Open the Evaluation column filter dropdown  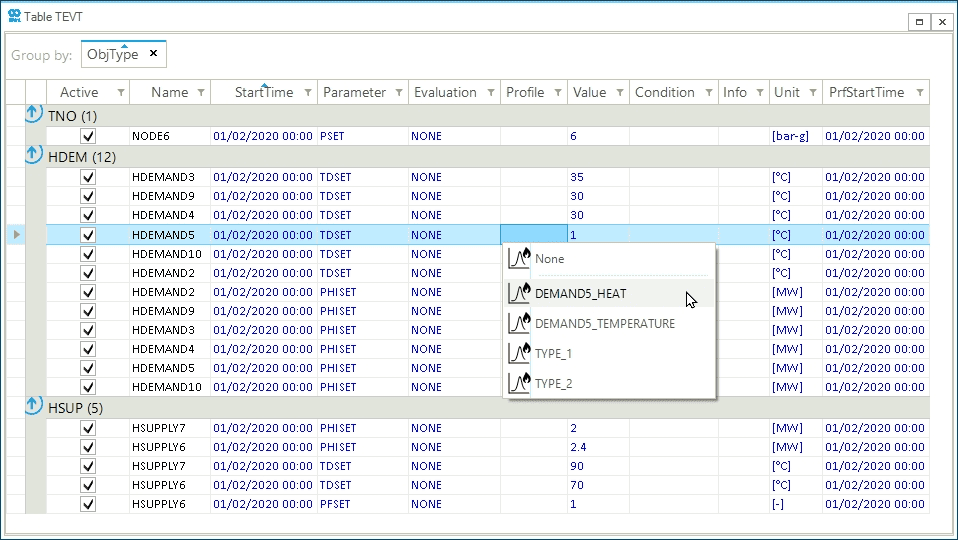point(491,93)
